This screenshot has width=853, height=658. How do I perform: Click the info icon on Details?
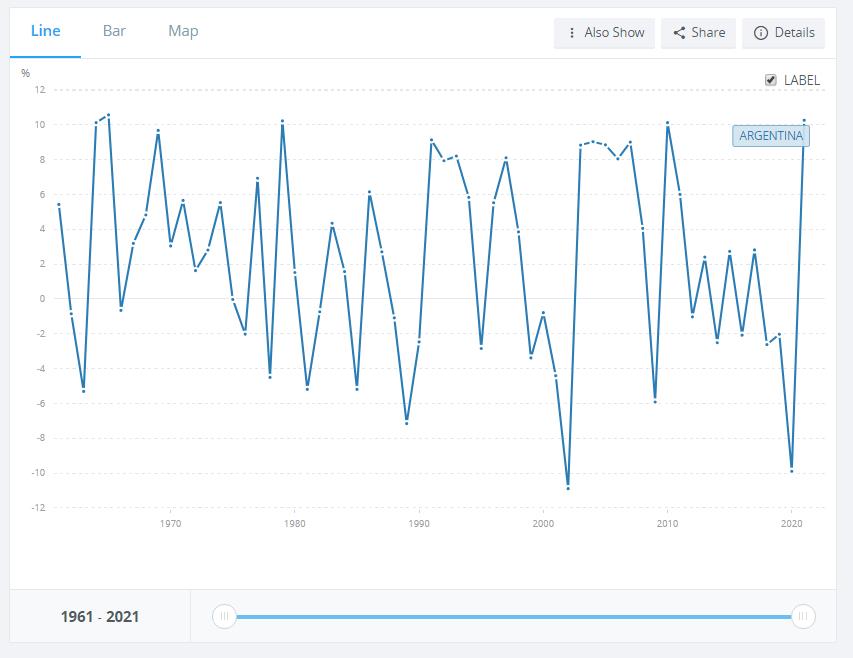(x=760, y=33)
